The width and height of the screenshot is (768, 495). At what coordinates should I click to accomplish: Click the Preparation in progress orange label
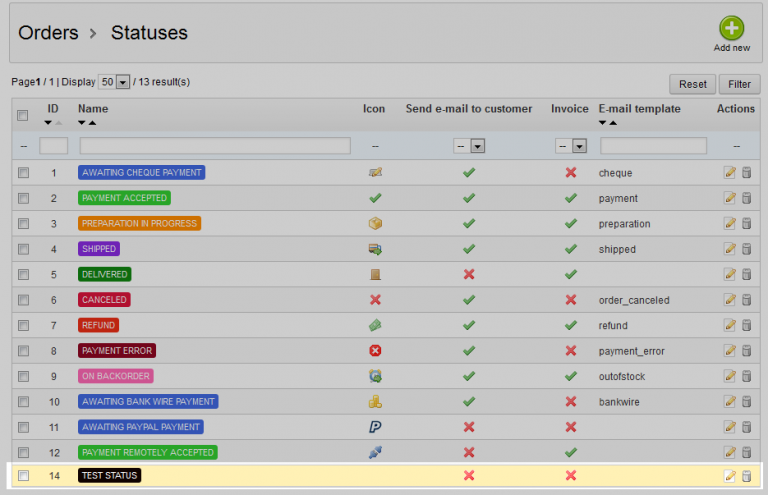(139, 223)
